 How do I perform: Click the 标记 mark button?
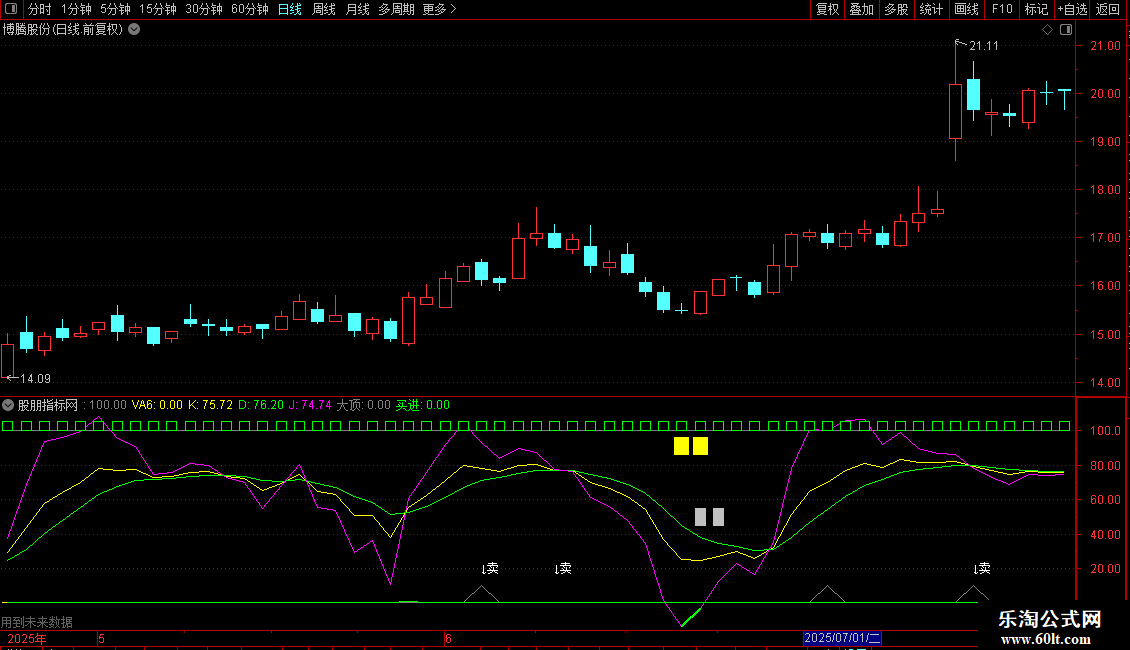[1036, 9]
